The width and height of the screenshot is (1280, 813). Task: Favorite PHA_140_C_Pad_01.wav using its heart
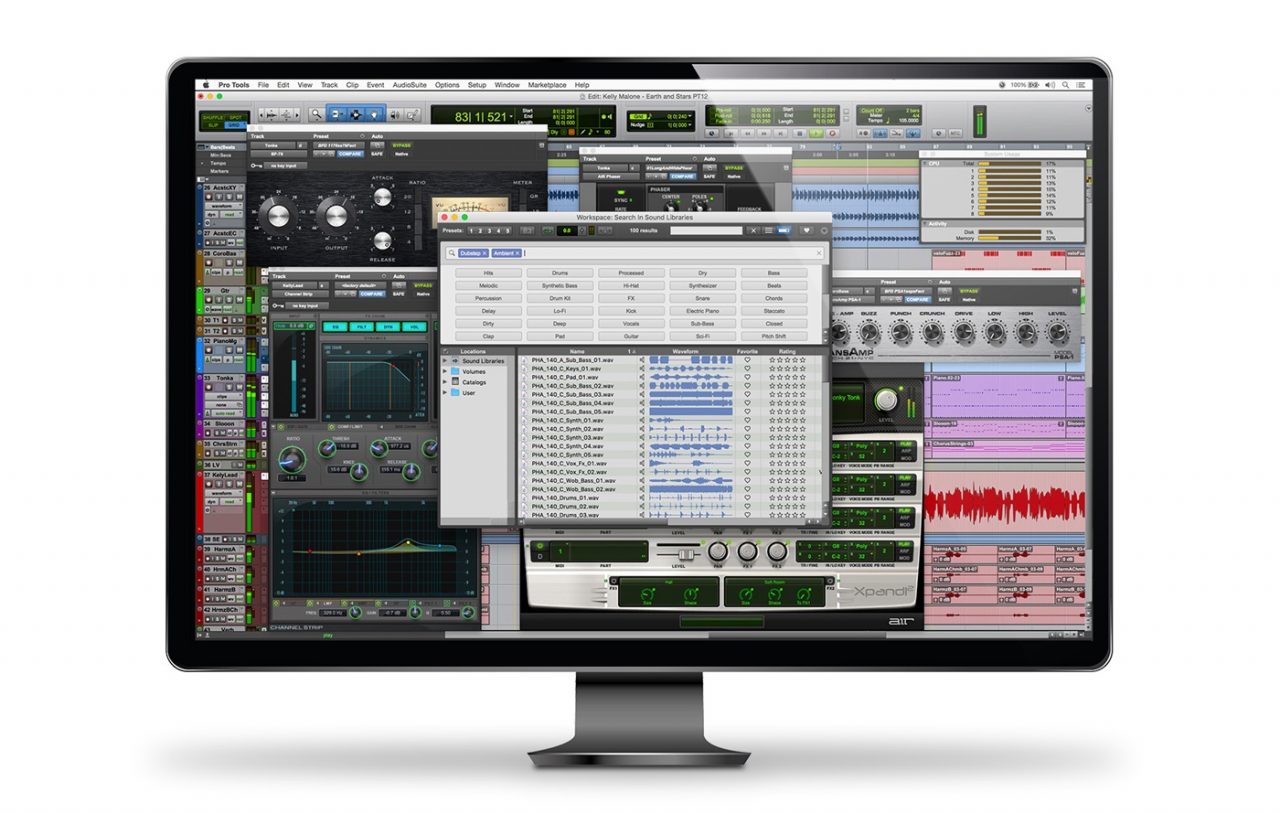[747, 378]
